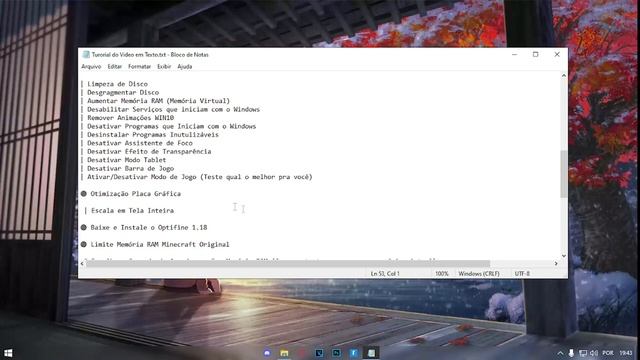Image resolution: width=640 pixels, height=360 pixels.
Task: Click 'Desativar Programas que Iniciam com o Windows'
Action: [x=171, y=126]
